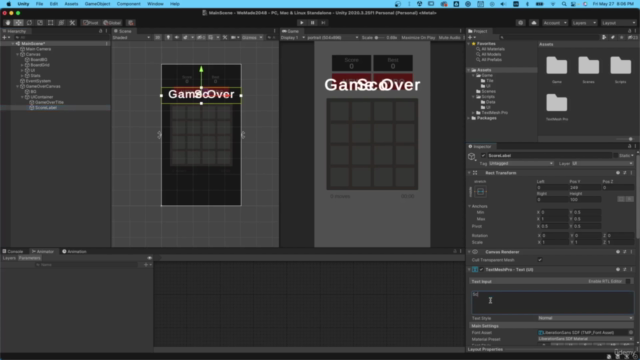The width and height of the screenshot is (640, 360).
Task: Open Shaded draw mode dropdown
Action: (131, 38)
